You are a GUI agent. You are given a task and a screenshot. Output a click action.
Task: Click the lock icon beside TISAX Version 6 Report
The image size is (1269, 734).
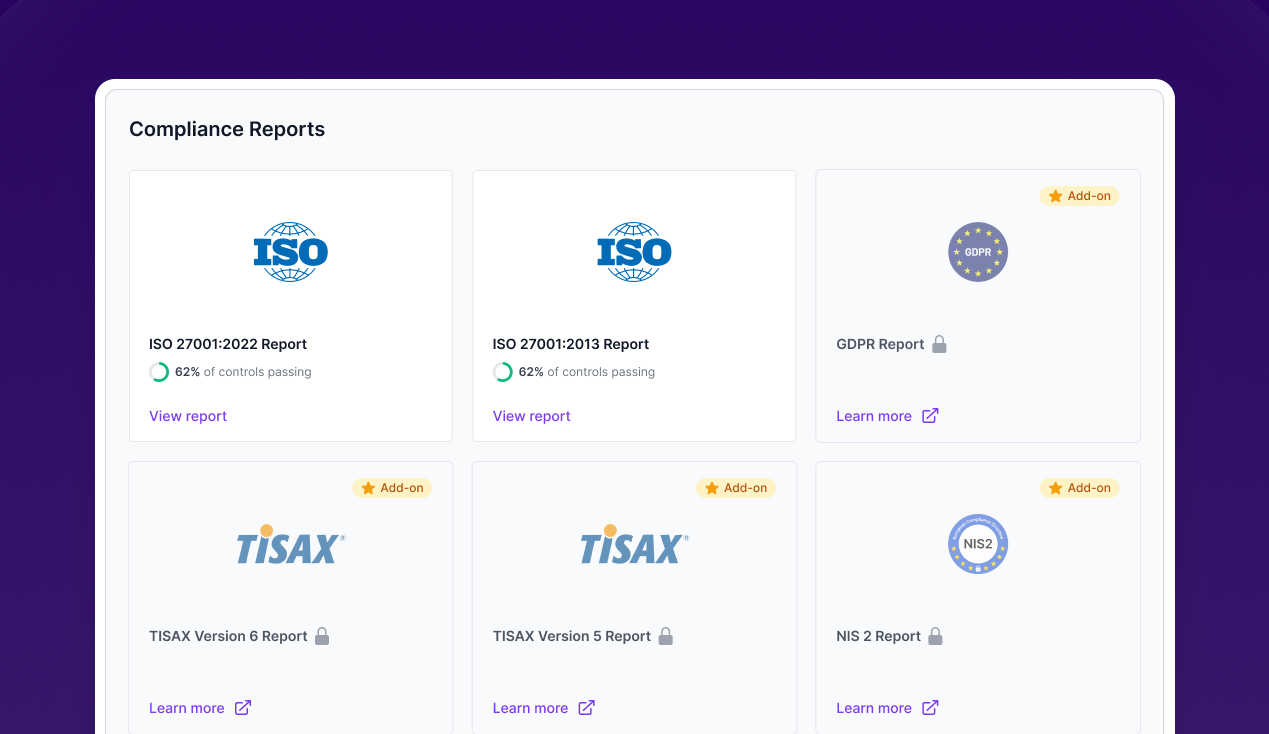(322, 636)
